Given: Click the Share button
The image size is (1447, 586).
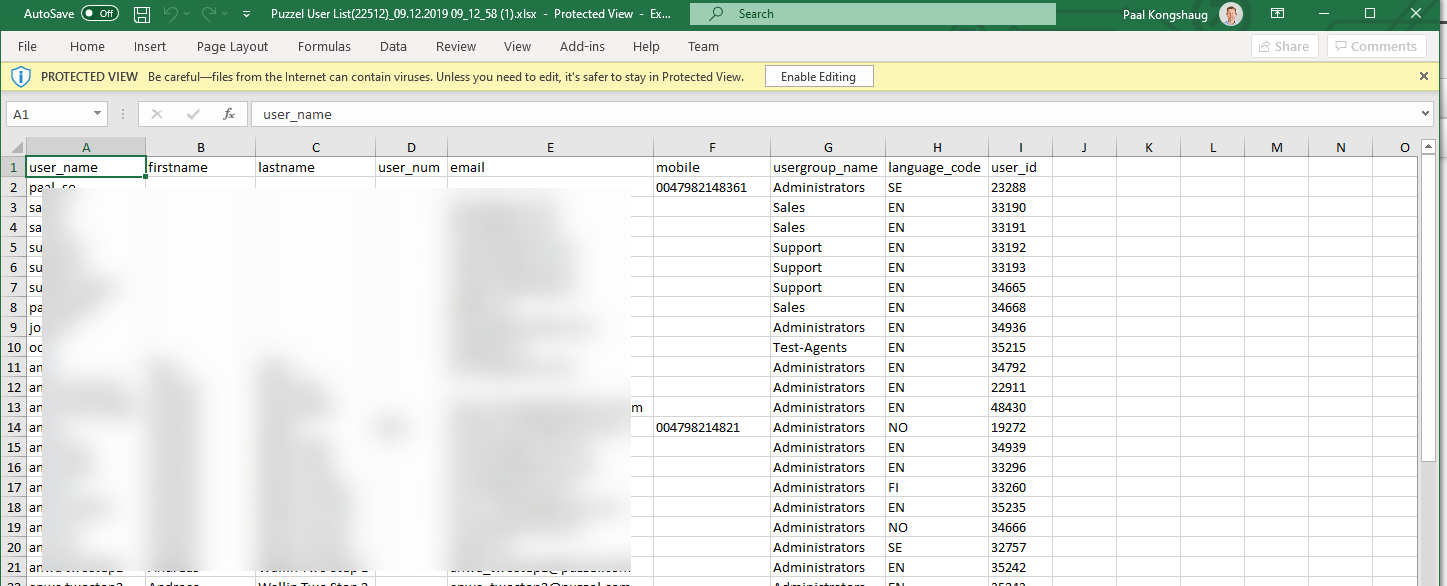Looking at the screenshot, I should [1283, 46].
